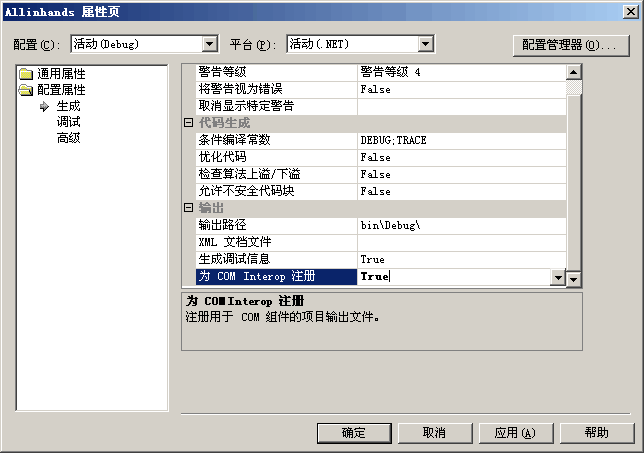The height and width of the screenshot is (453, 644).
Task: Close the Allinhands 属性页 dialog
Action: pyautogui.click(x=630, y=11)
